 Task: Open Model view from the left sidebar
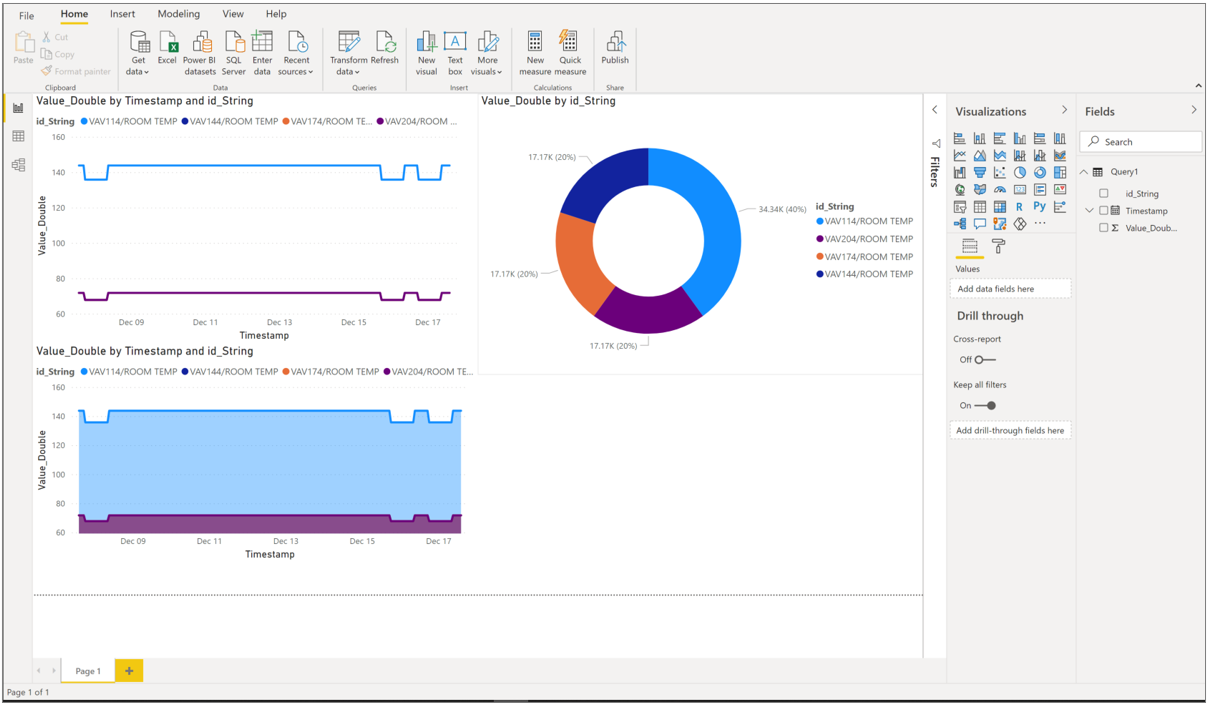(x=18, y=164)
